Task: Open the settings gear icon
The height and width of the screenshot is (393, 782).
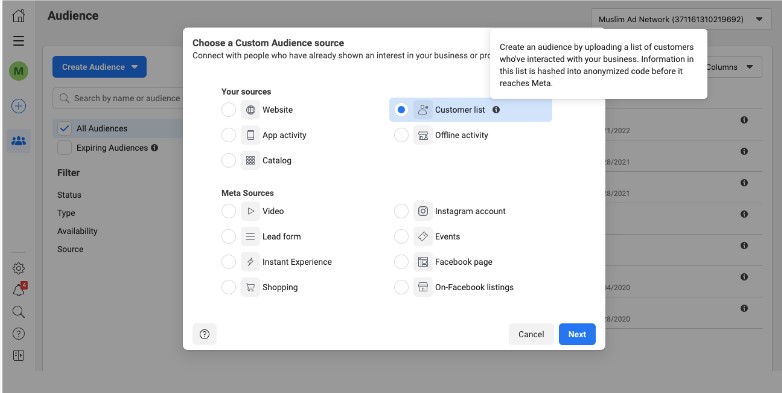Action: [x=18, y=268]
